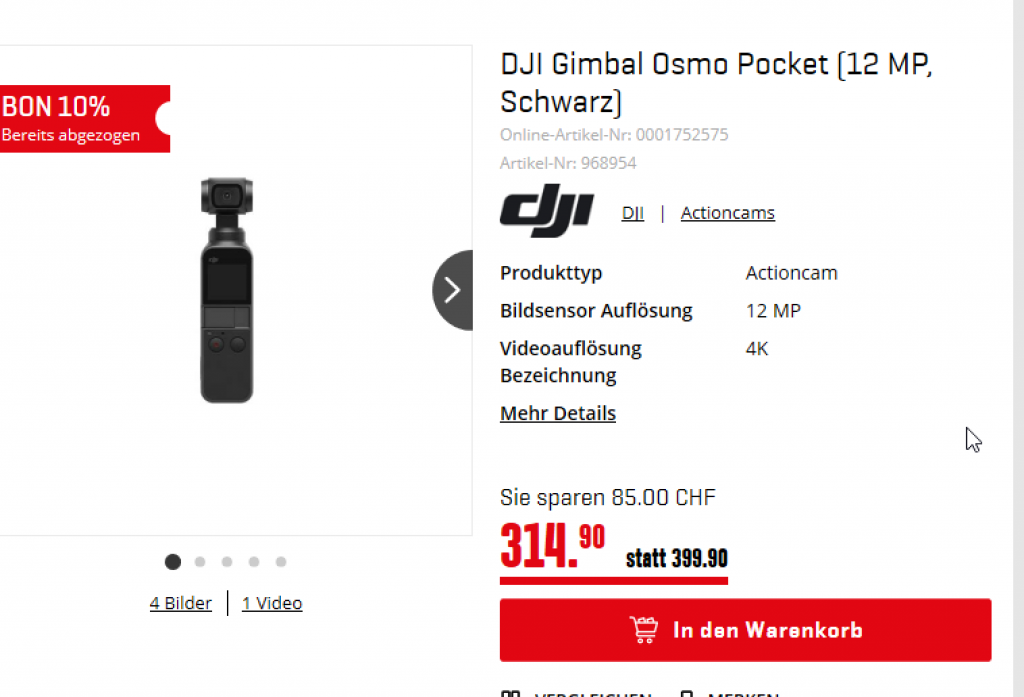Select the third gallery dot indicator
This screenshot has width=1024, height=697.
tap(227, 562)
